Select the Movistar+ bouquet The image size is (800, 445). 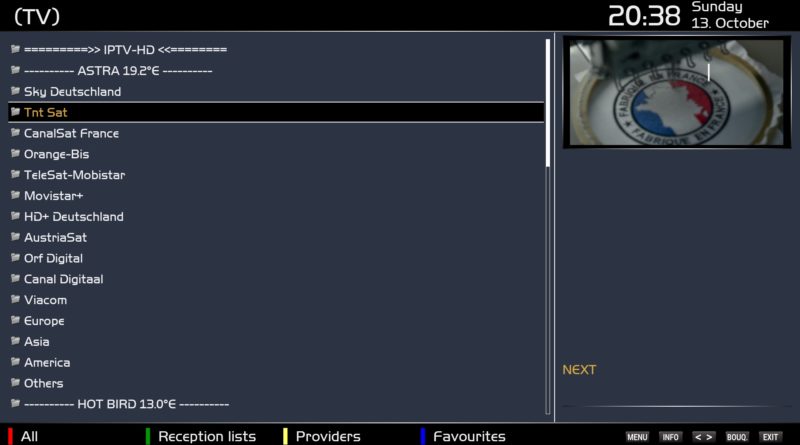pyautogui.click(x=276, y=196)
